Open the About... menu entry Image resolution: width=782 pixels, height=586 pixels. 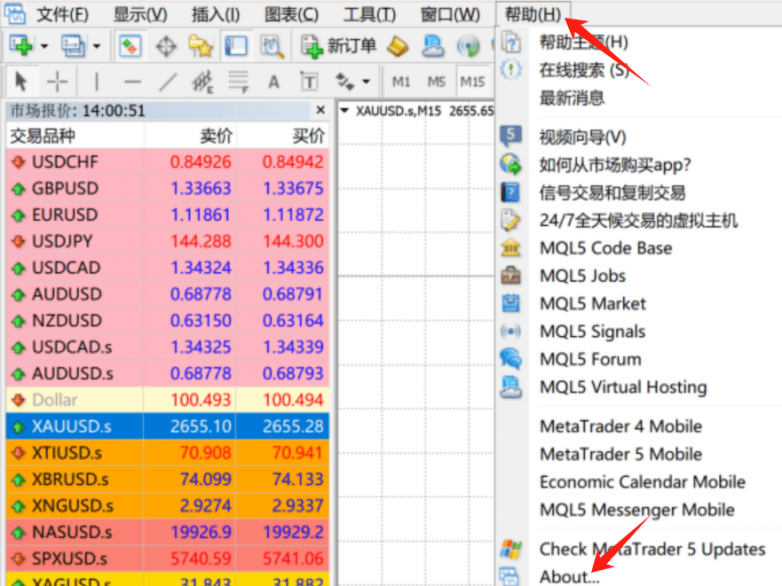[x=570, y=577]
